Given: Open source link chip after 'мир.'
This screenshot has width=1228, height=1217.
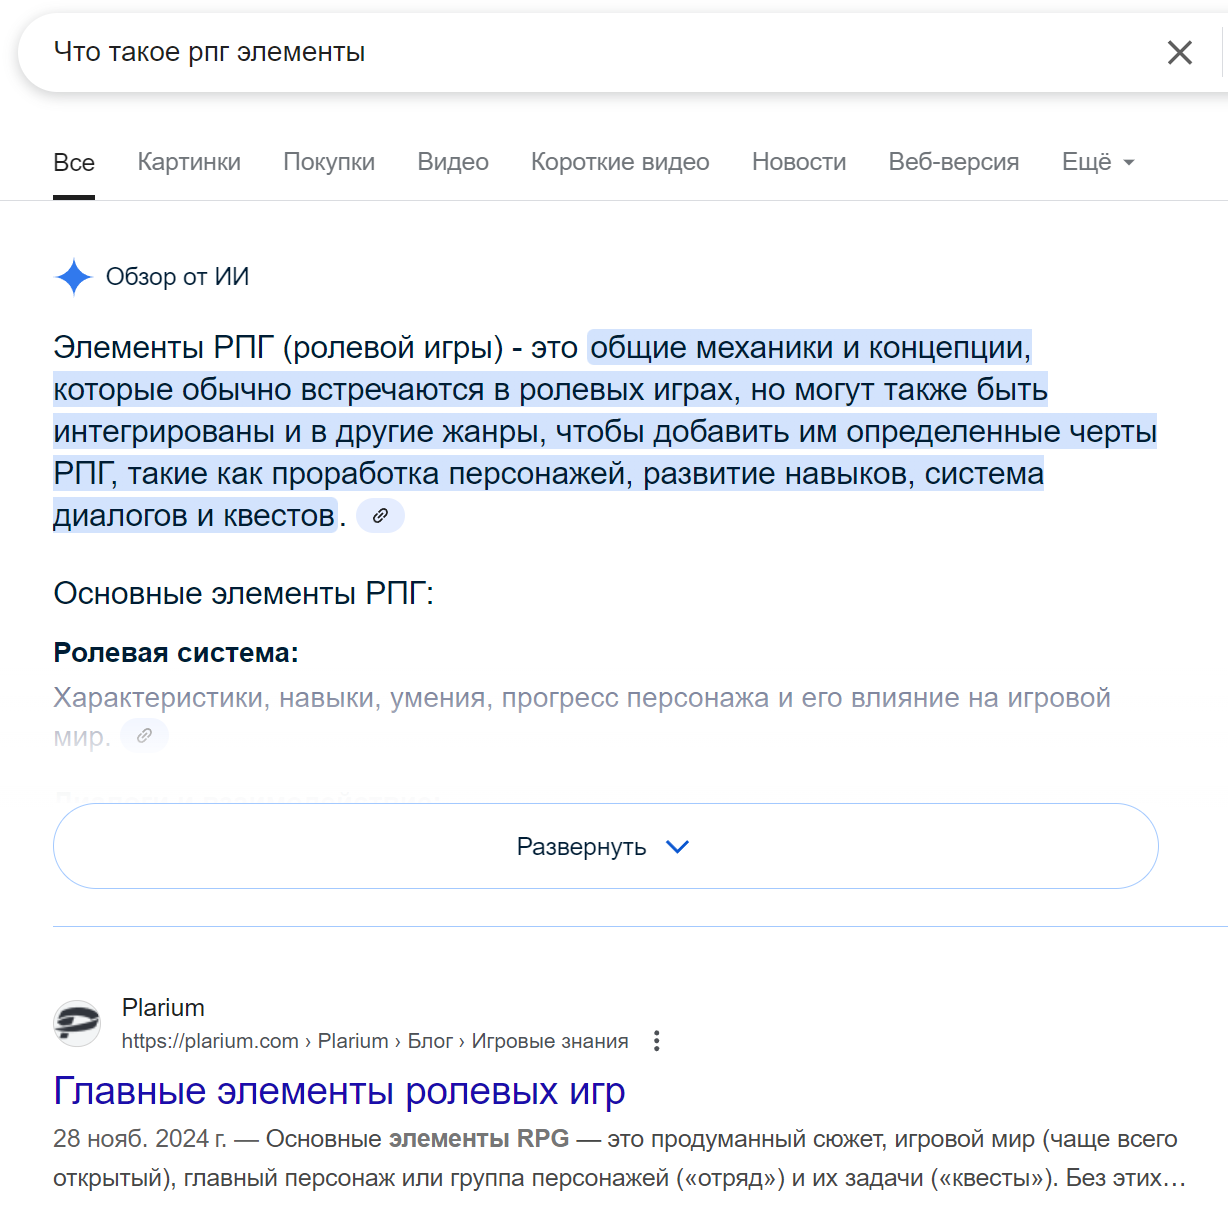Looking at the screenshot, I should (x=144, y=736).
